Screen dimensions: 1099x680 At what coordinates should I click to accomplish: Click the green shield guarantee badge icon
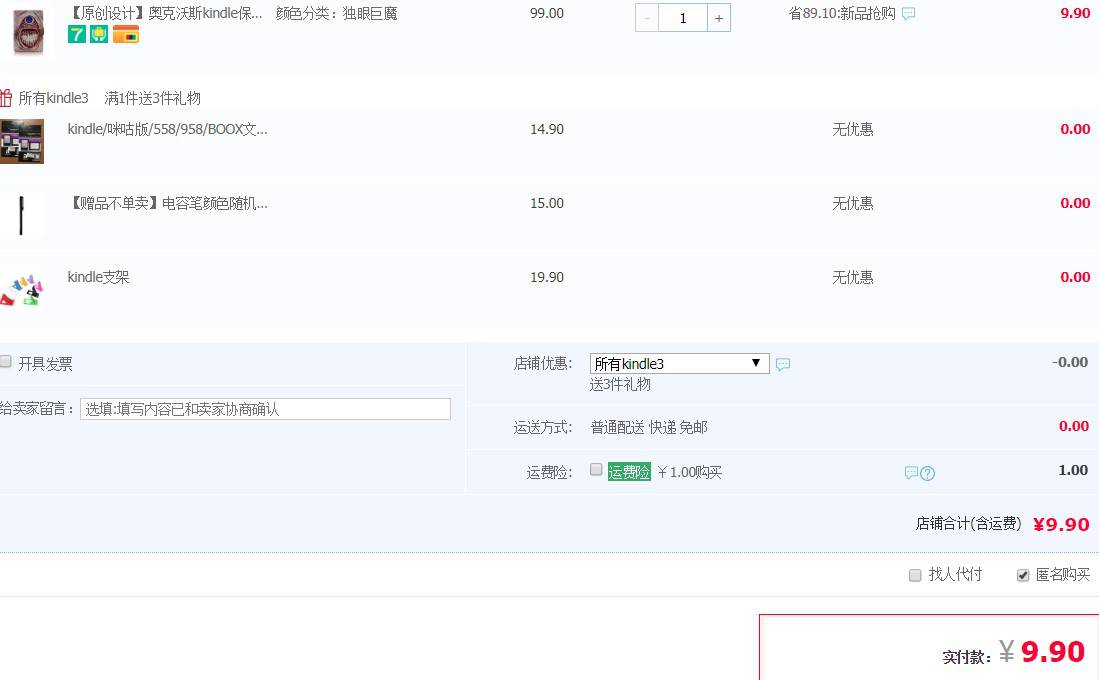click(x=99, y=35)
